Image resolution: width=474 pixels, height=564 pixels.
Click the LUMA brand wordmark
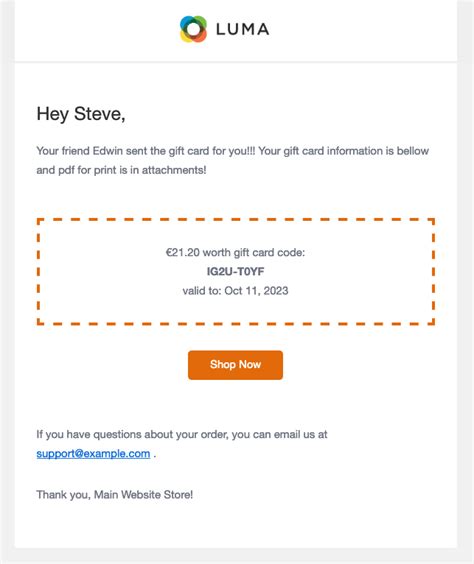click(242, 29)
